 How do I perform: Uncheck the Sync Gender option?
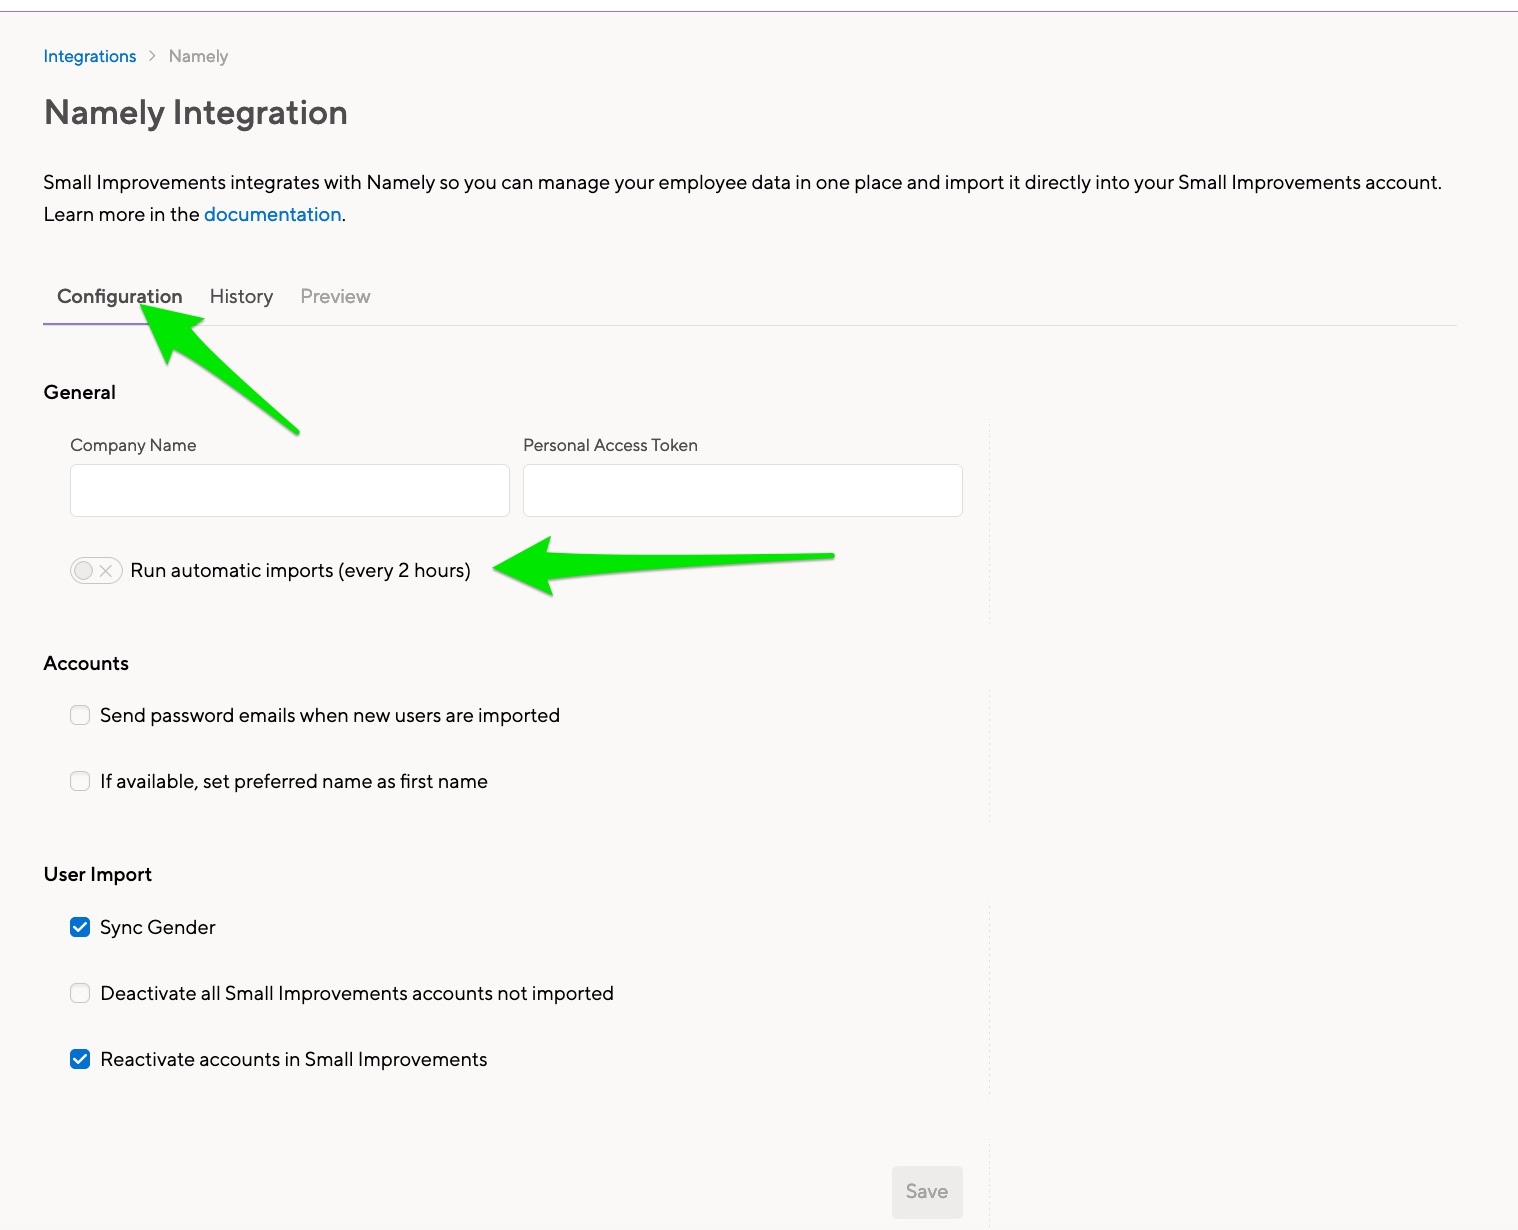[x=80, y=927]
